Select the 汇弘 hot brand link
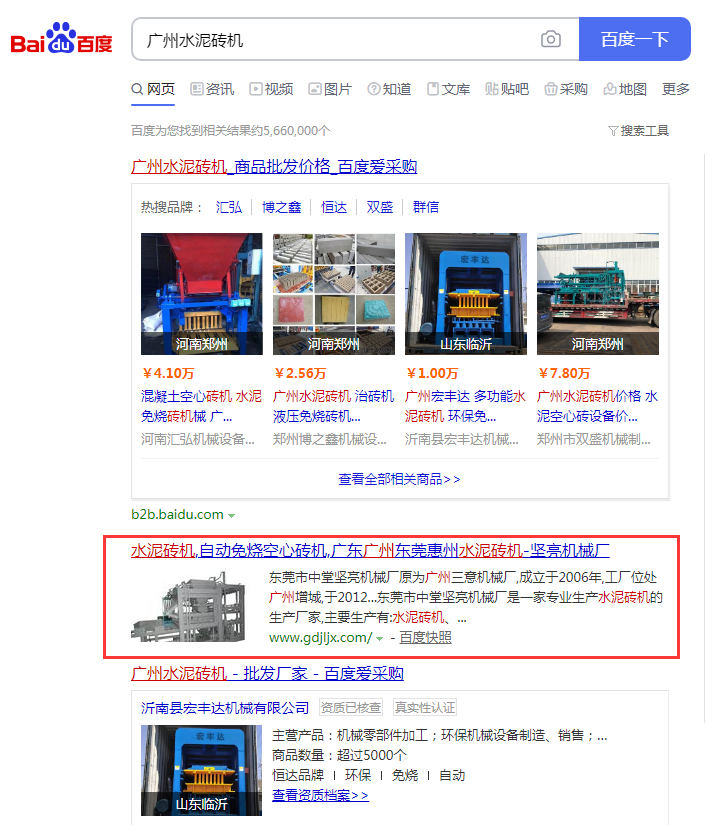The image size is (708, 825). click(229, 207)
